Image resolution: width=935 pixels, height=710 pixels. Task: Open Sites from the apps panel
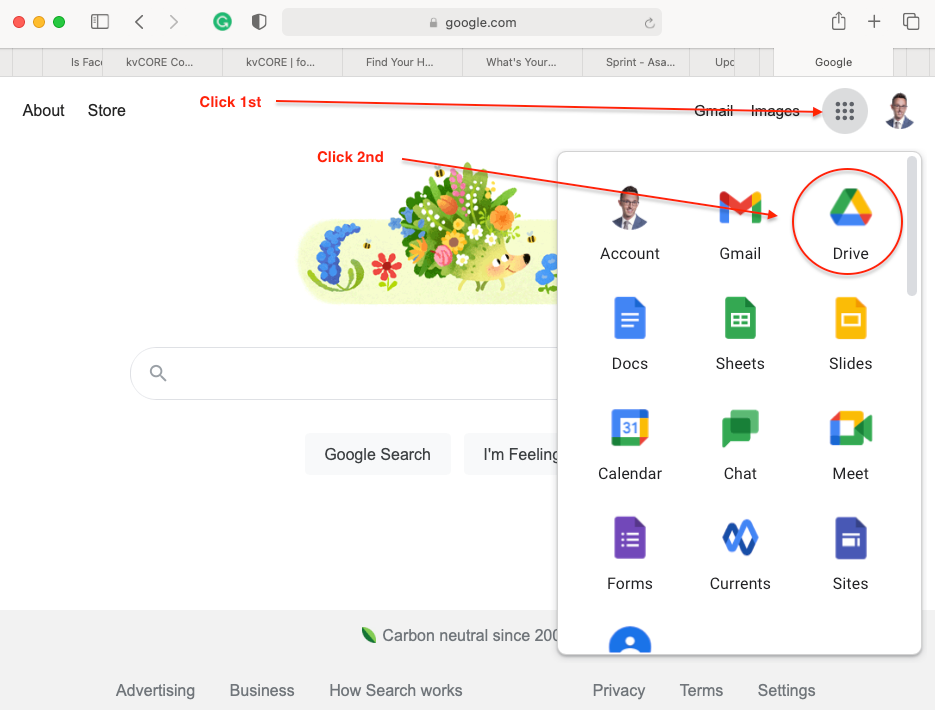click(x=850, y=554)
